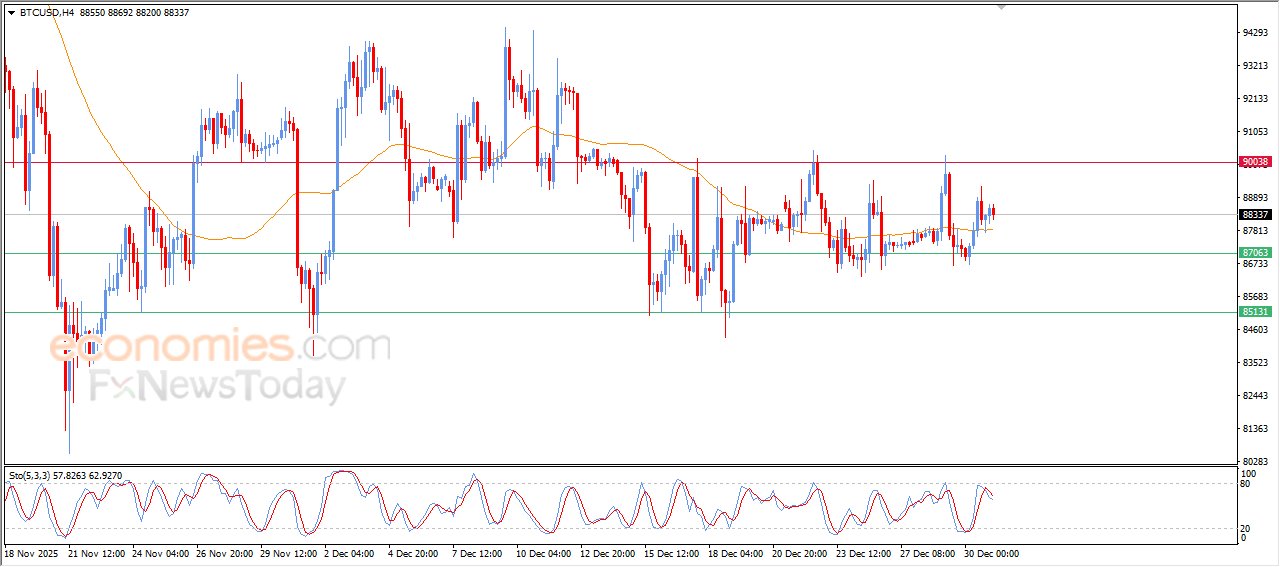Screen dimensions: 1280x567
Task: Open the chart menu triangle beside BTCUSD,H4
Action: [11, 13]
